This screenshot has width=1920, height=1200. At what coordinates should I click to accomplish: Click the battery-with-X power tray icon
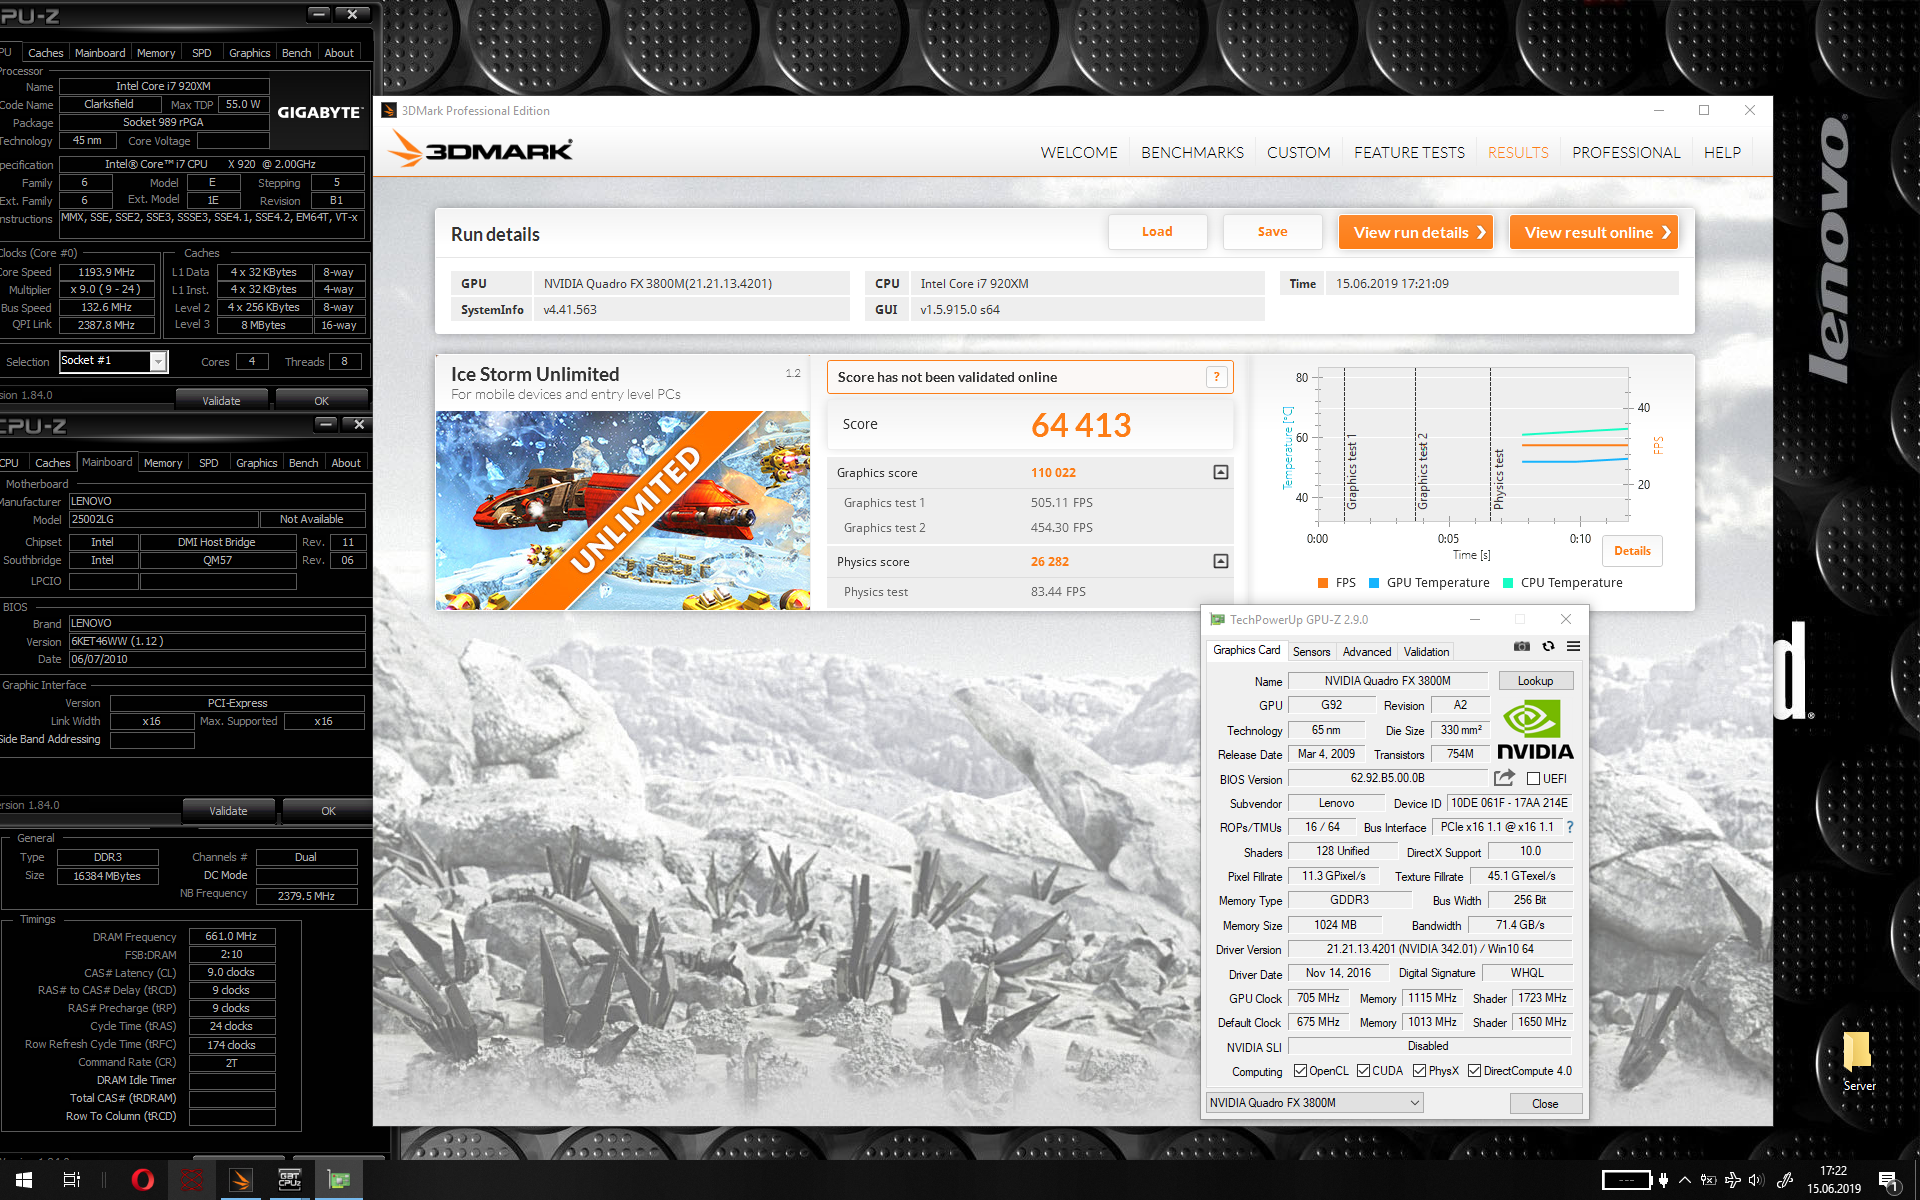pyautogui.click(x=1708, y=1180)
